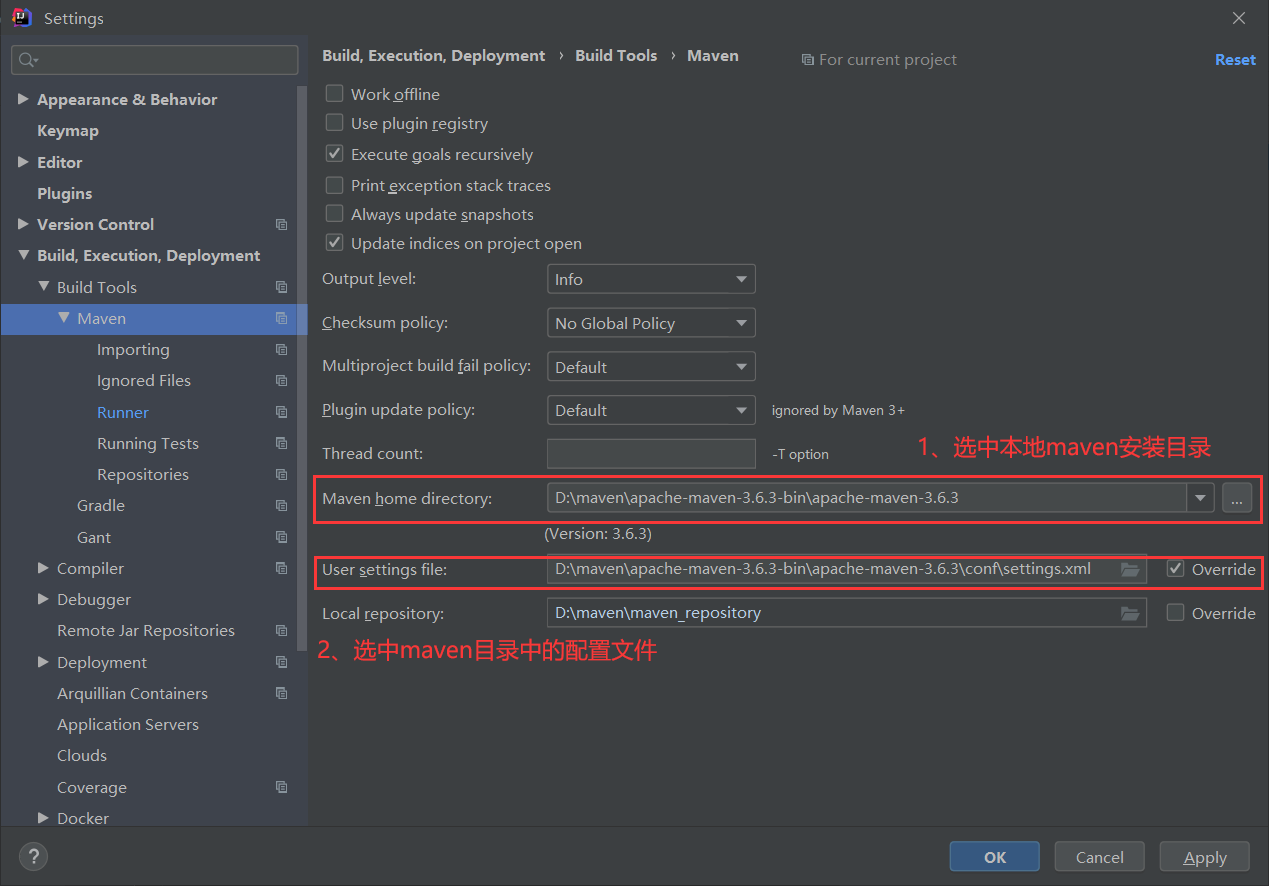
Task: Check Override for Local repository
Action: (x=1176, y=612)
